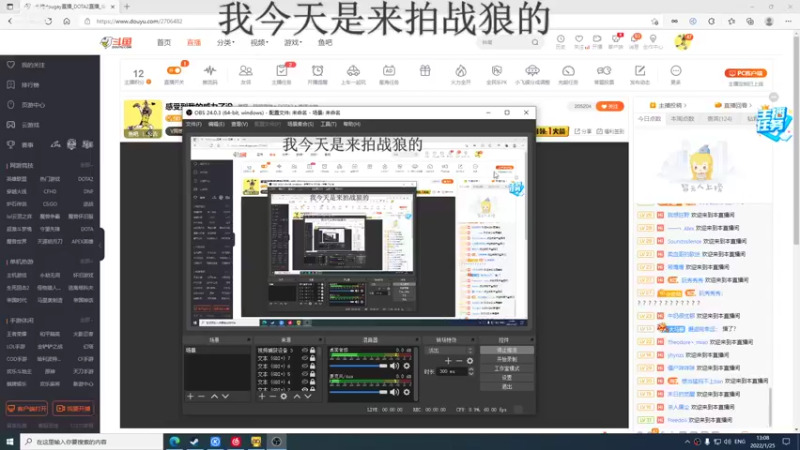Click the orange 关注 follow button
Image resolution: width=800 pixels, height=450 pixels.
coord(610,106)
